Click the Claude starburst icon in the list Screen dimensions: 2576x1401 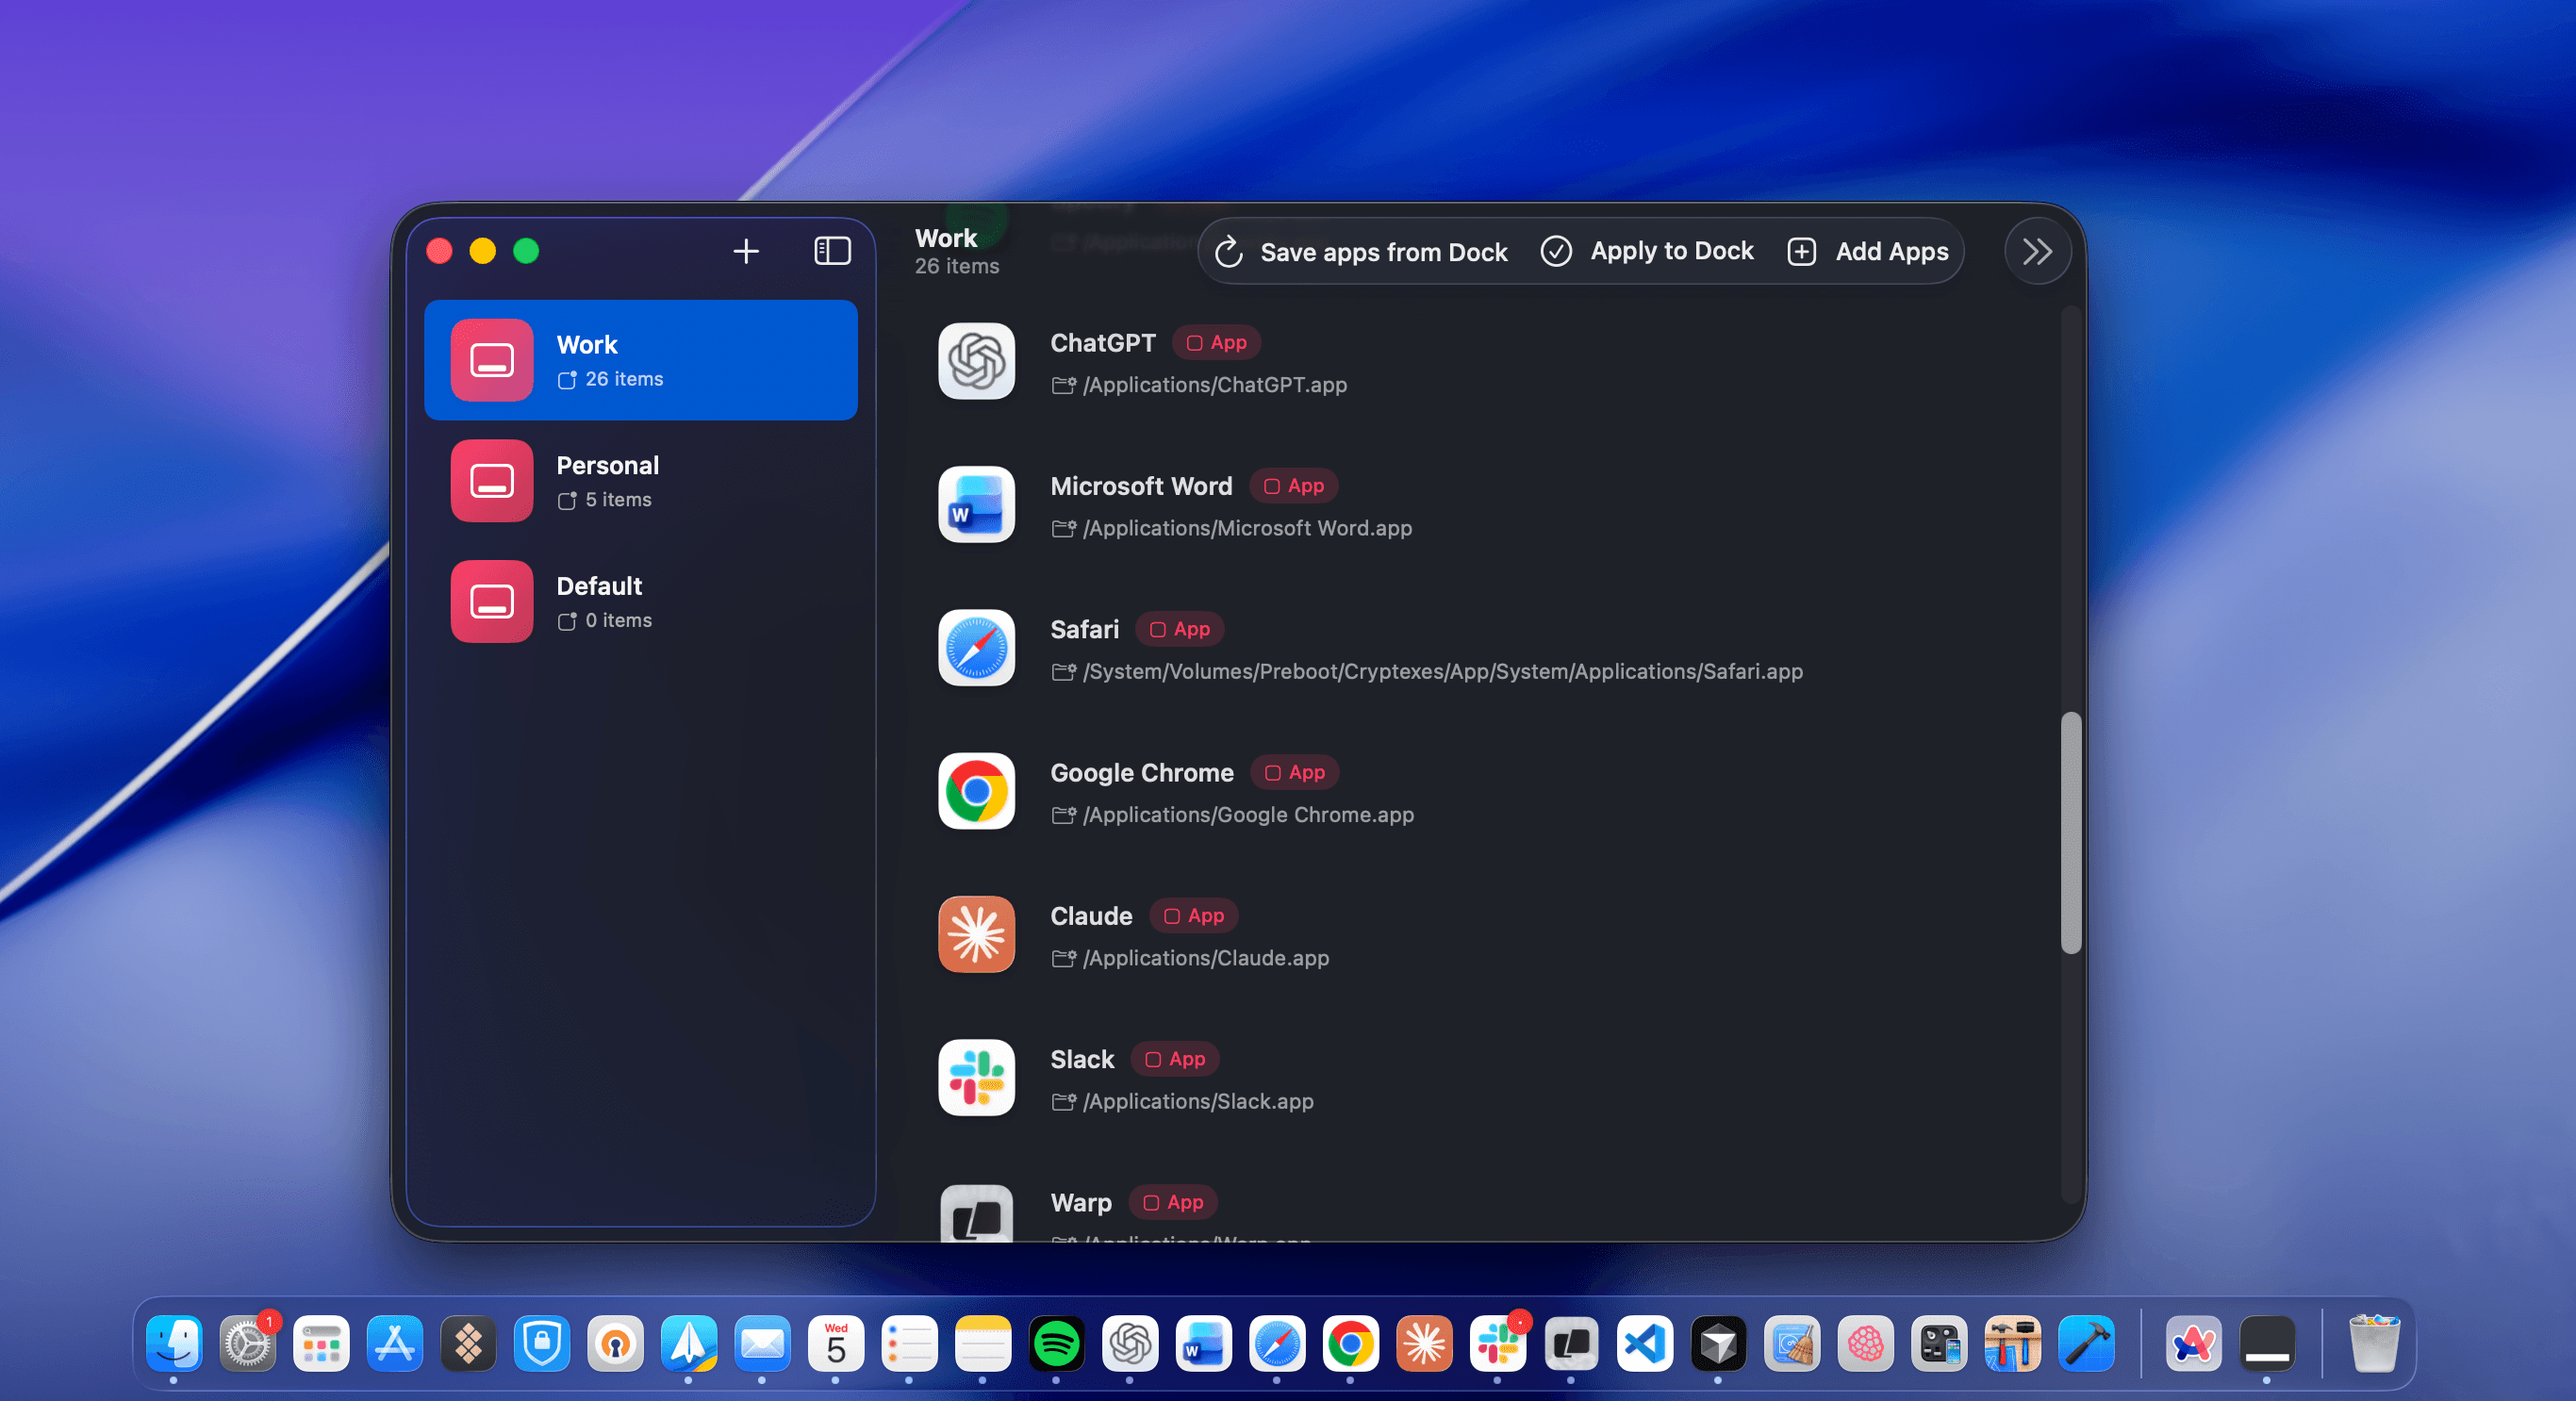pos(976,935)
